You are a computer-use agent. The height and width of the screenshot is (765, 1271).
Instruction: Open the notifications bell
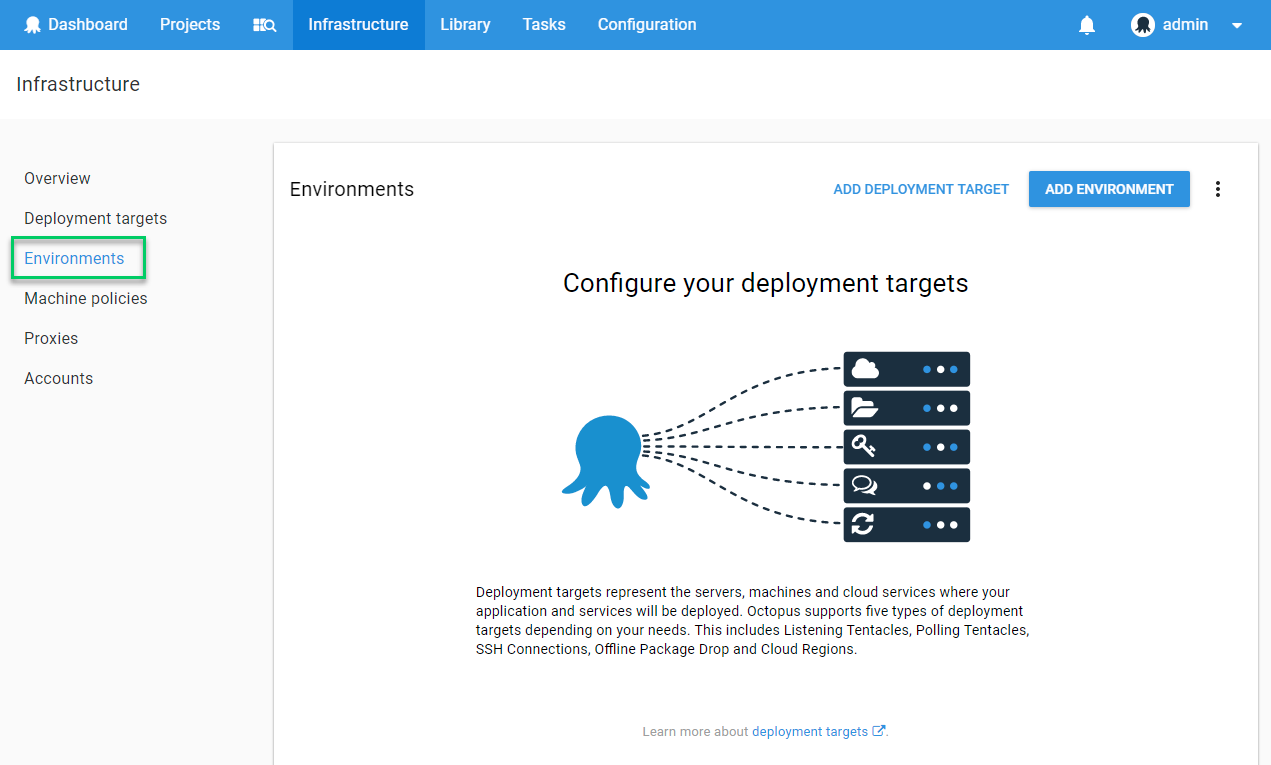coord(1087,25)
